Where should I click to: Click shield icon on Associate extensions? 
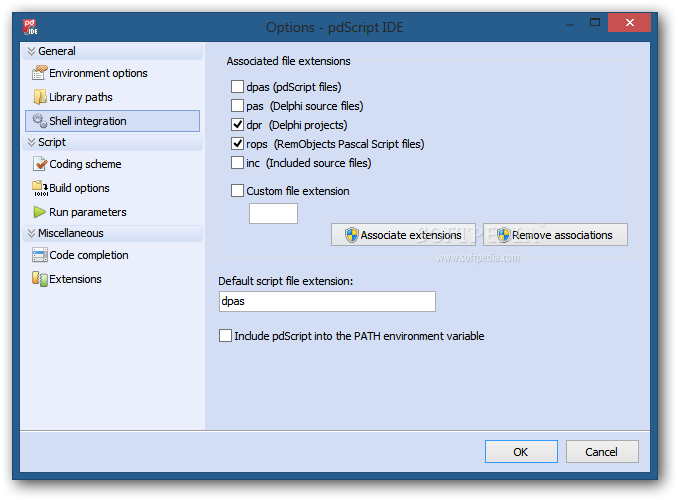pos(352,235)
